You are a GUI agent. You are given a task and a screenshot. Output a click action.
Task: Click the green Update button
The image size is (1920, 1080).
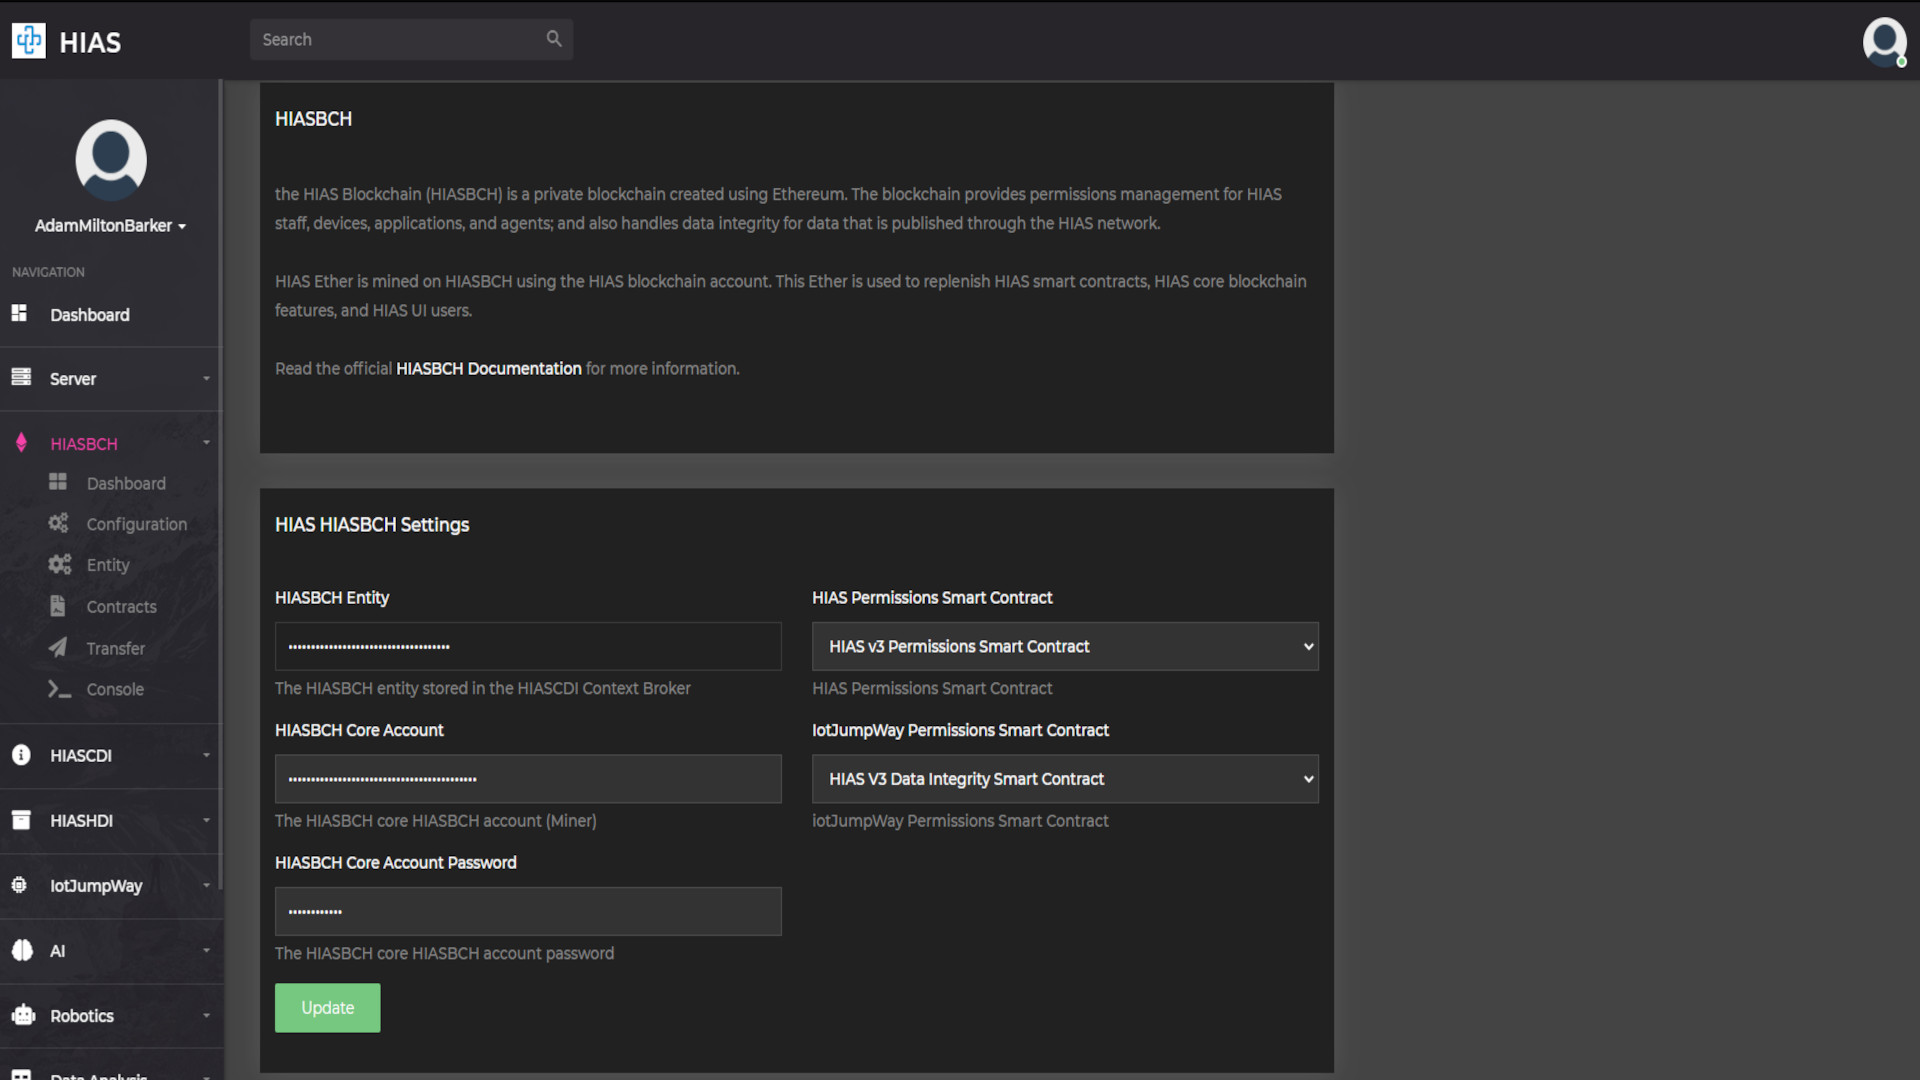tap(327, 1007)
